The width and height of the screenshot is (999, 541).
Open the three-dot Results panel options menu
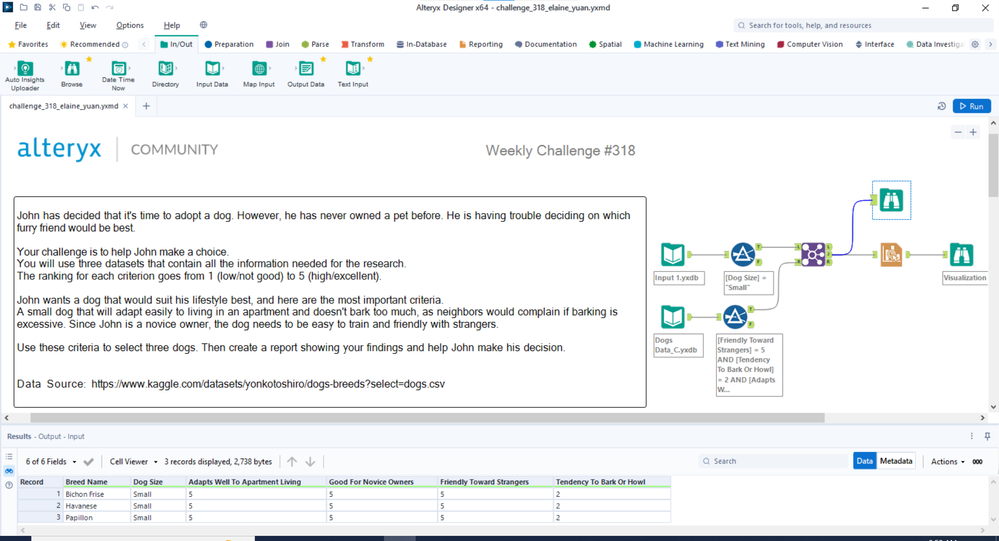pyautogui.click(x=972, y=436)
